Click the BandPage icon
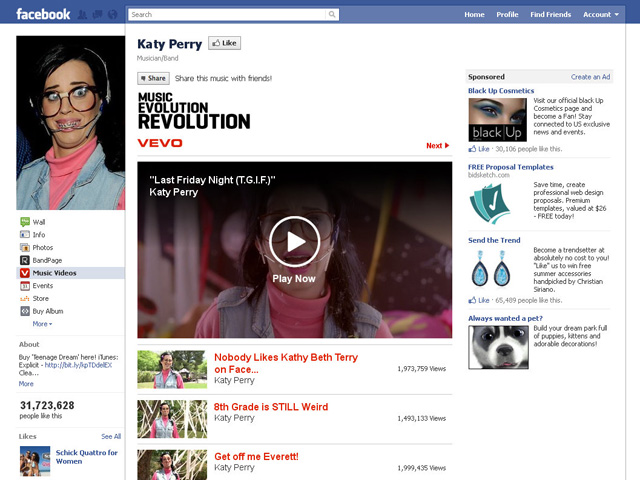Viewport: 640px width, 480px height. [x=25, y=260]
